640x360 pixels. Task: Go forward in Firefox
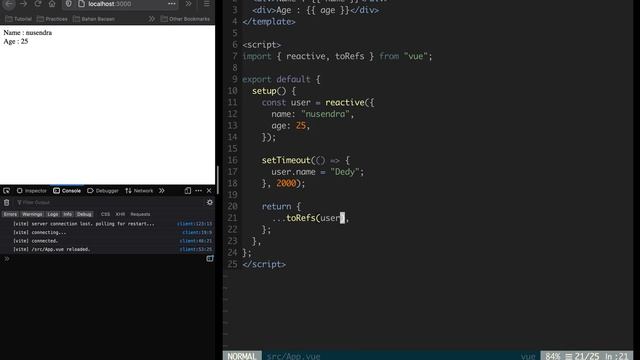point(23,4)
